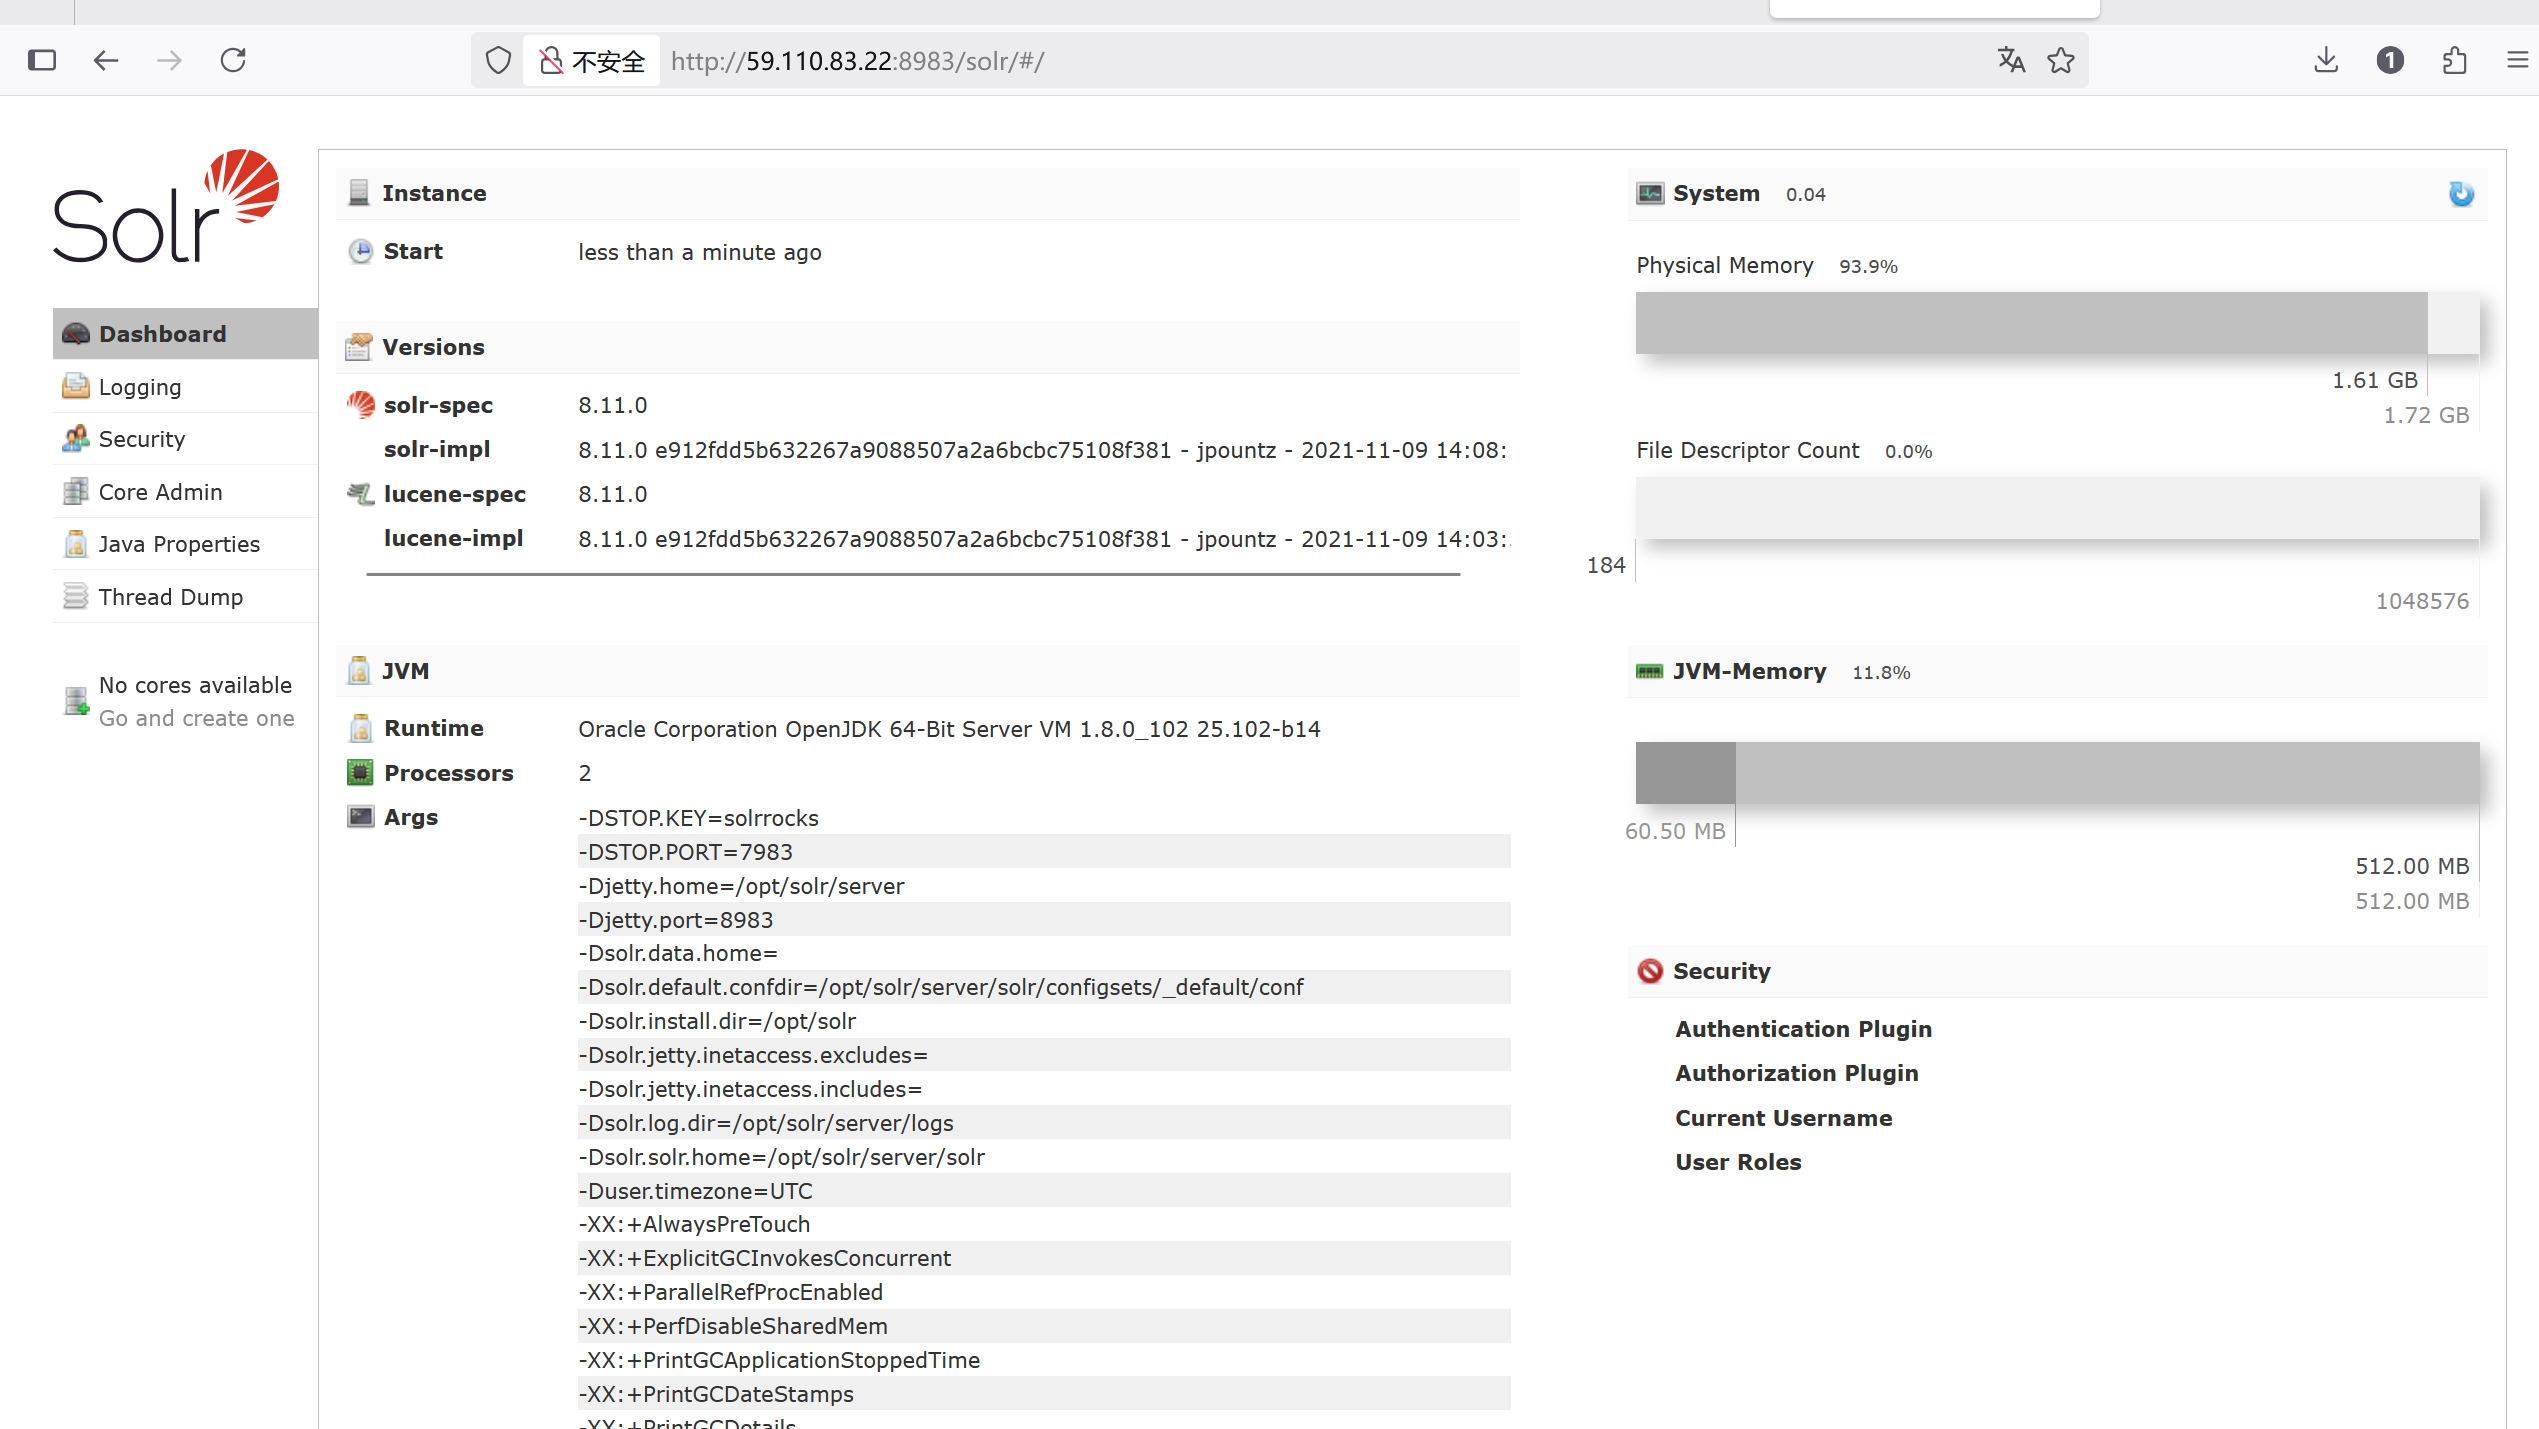Bookmark this page with the star

2060,61
